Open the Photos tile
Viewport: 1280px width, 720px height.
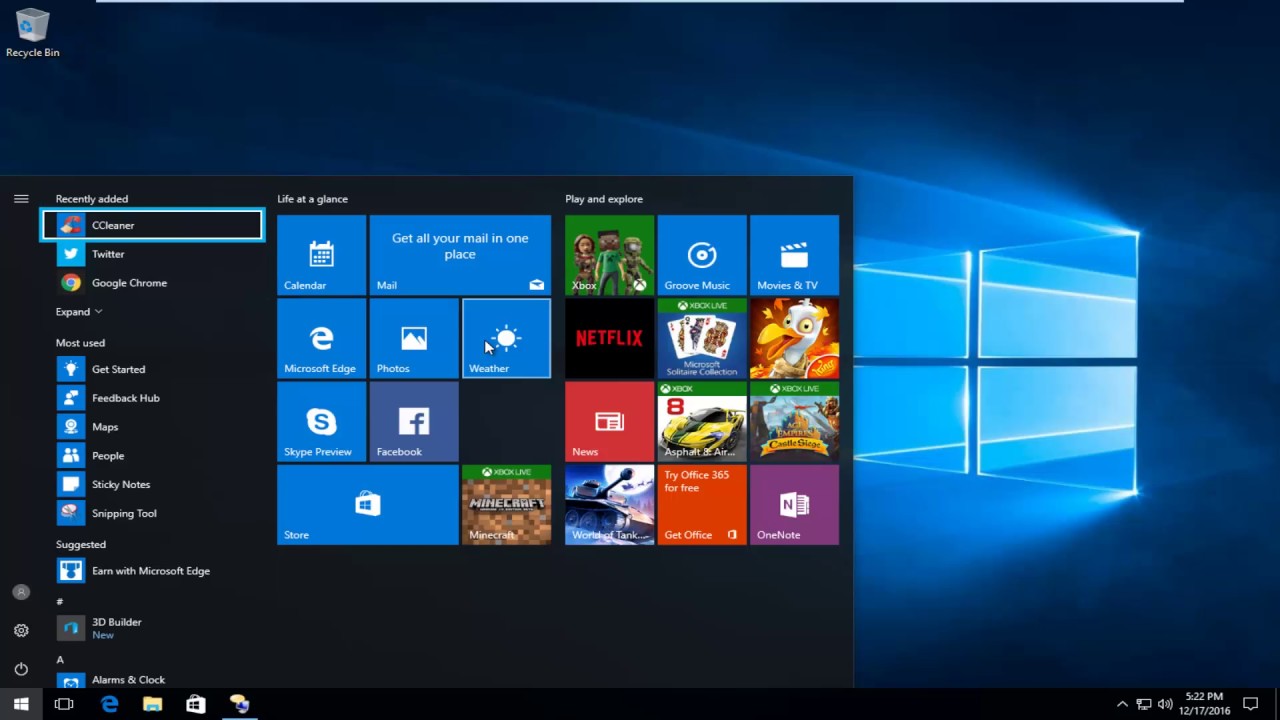point(414,338)
